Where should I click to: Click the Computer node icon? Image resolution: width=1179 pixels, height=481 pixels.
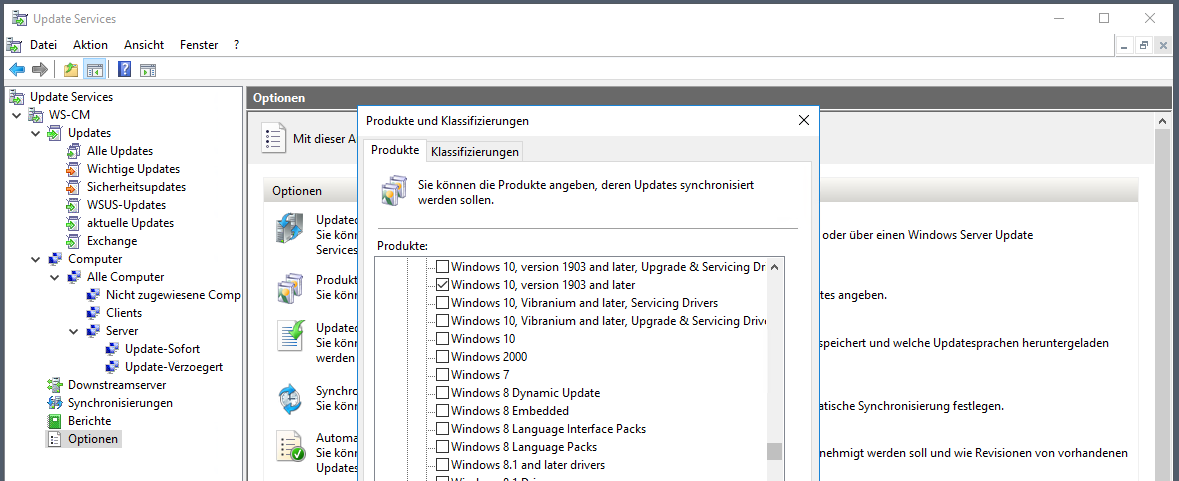(55, 259)
